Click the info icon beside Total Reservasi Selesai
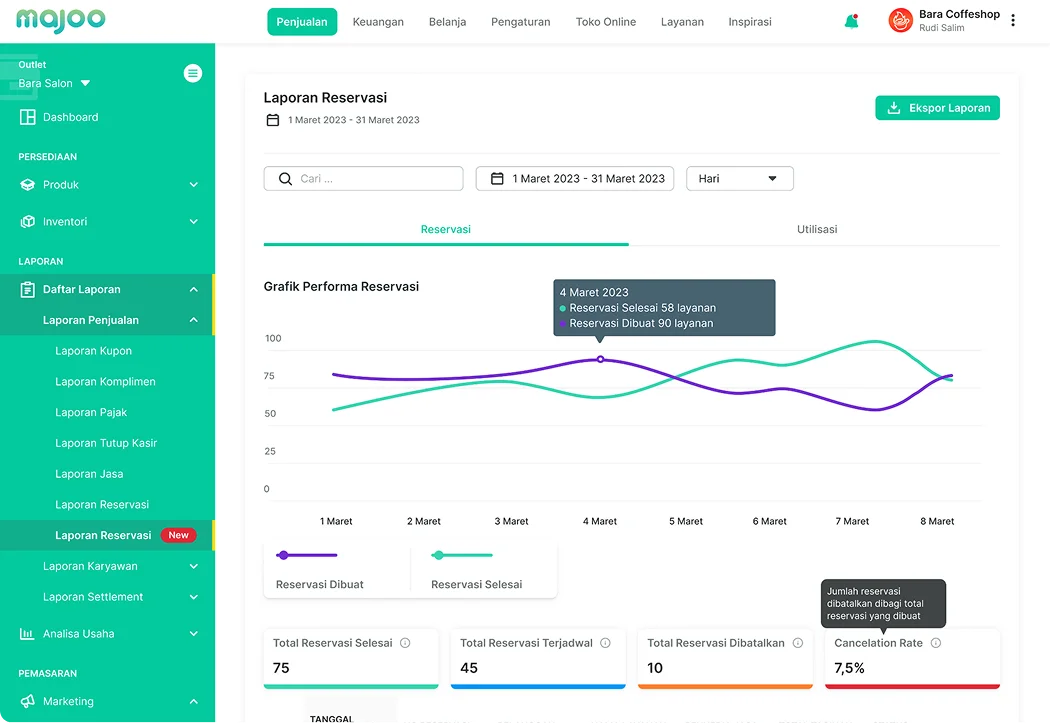This screenshot has width=1050, height=723. (405, 643)
